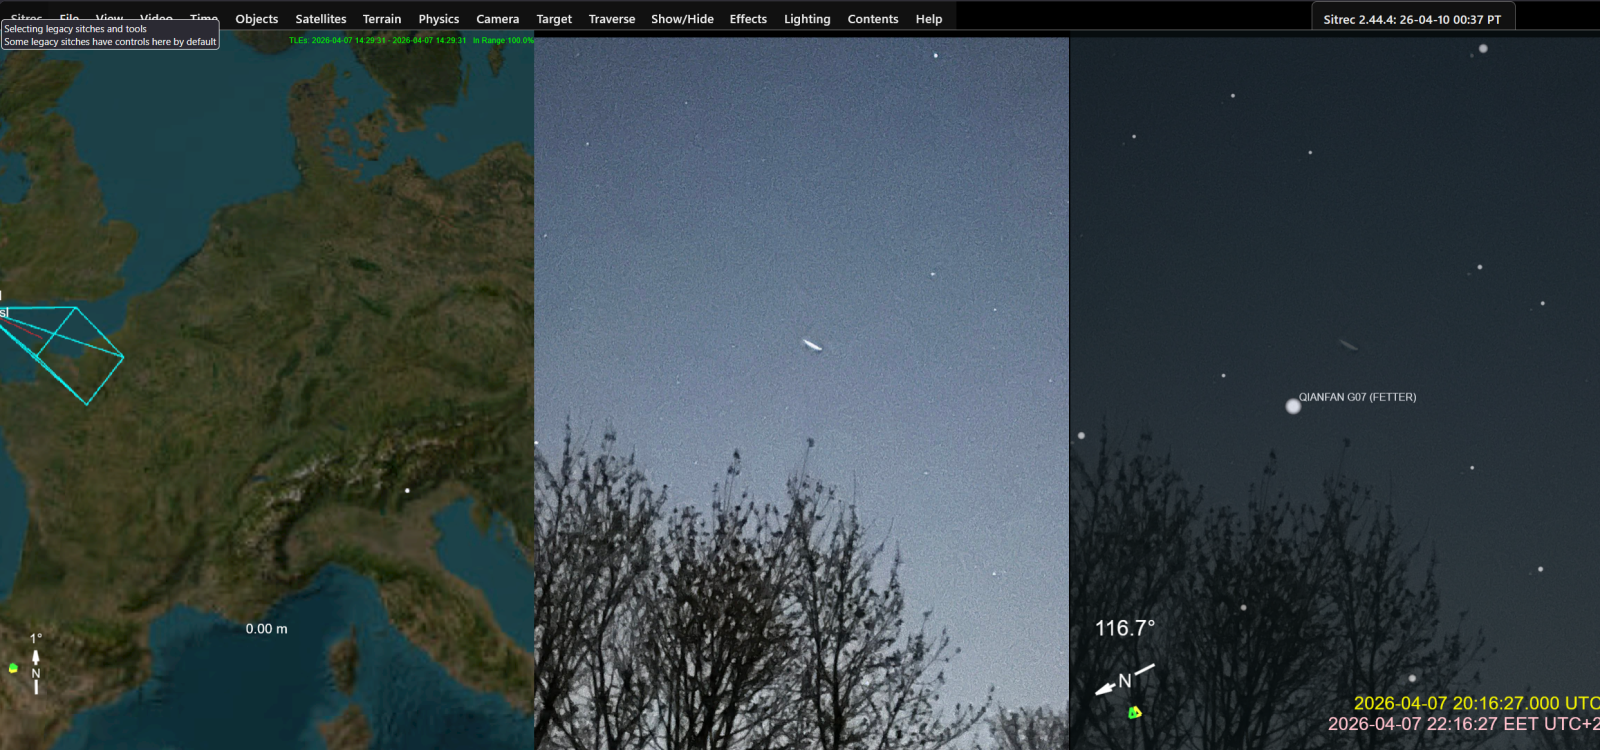Click the green-yellow cube below sky compass
Screen dimensions: 1600x750
click(x=1134, y=712)
